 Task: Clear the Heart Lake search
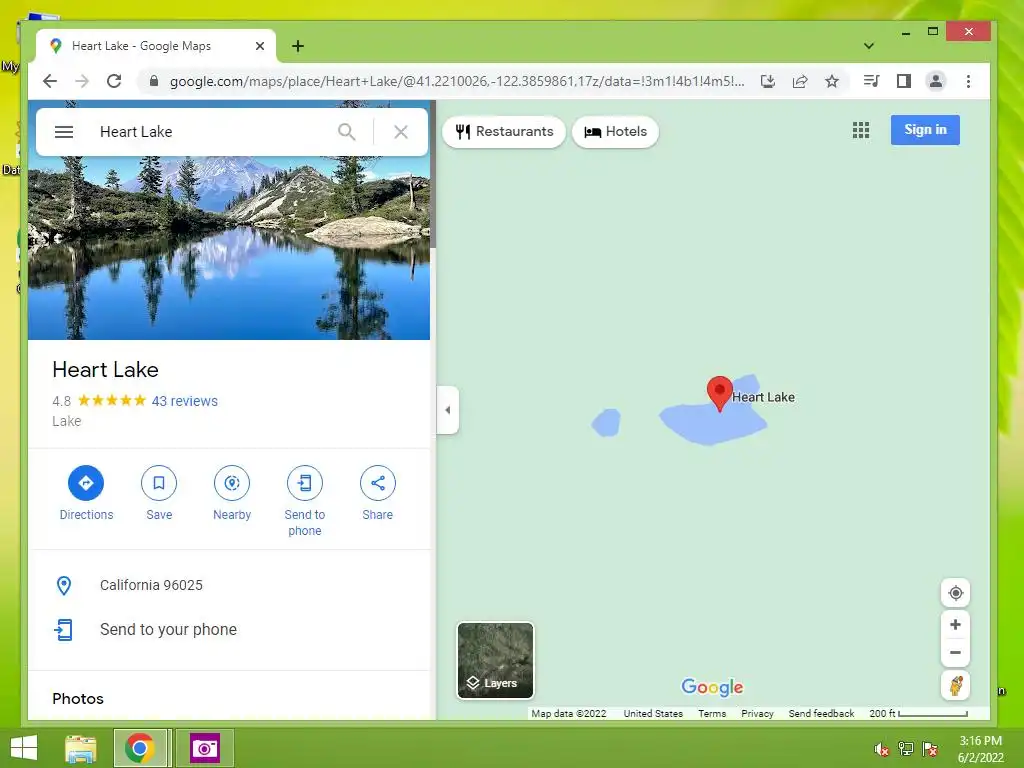(x=401, y=132)
